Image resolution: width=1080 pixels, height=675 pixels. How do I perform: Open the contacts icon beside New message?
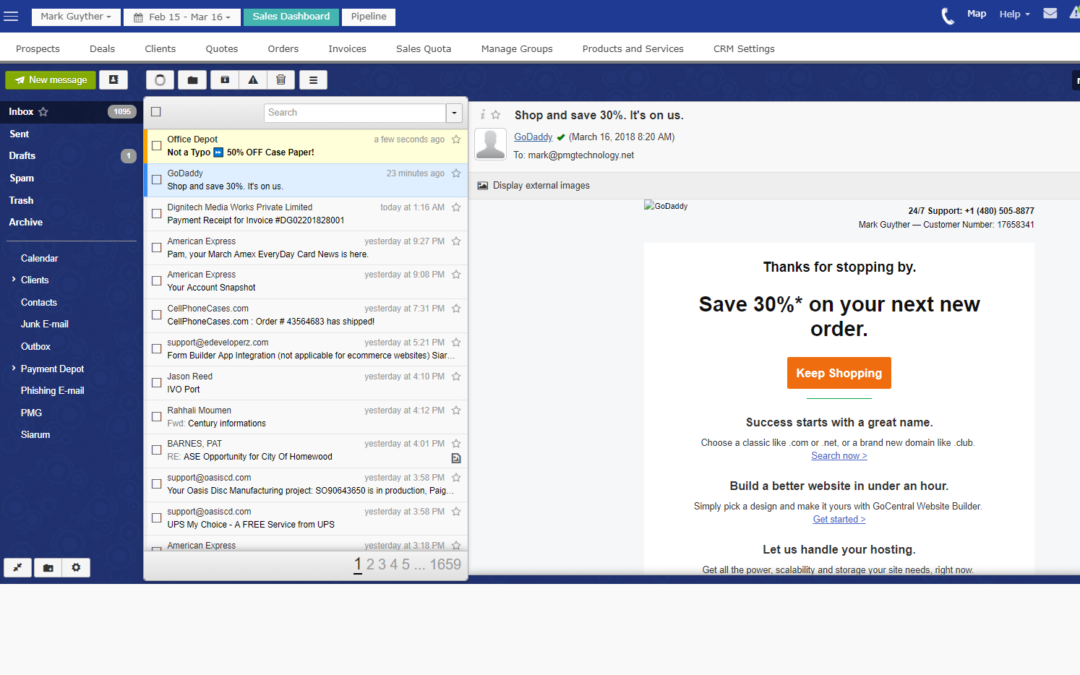point(113,80)
